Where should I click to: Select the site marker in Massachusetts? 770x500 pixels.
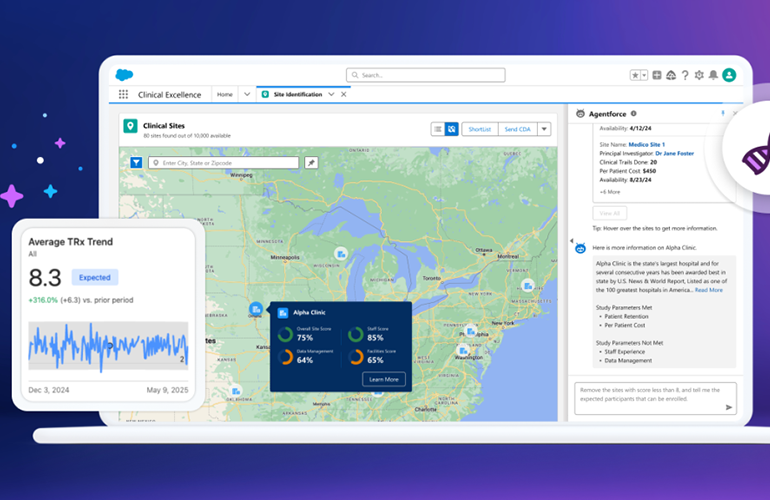point(528,285)
